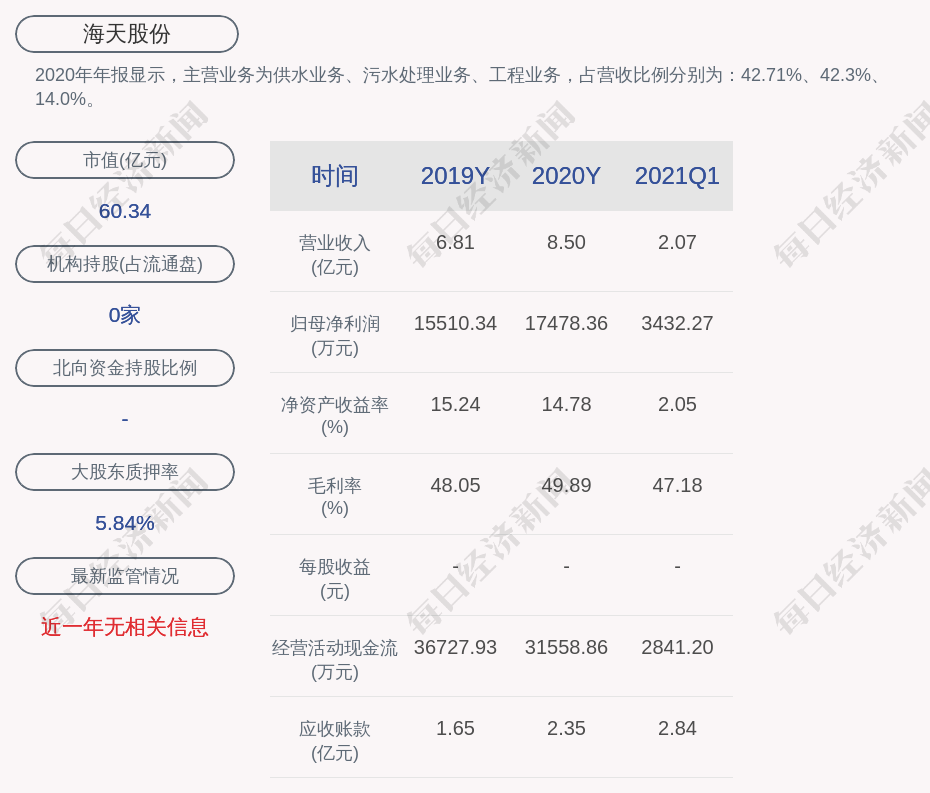
Task: Select the 市值(亿元) label pill
Action: 125,160
